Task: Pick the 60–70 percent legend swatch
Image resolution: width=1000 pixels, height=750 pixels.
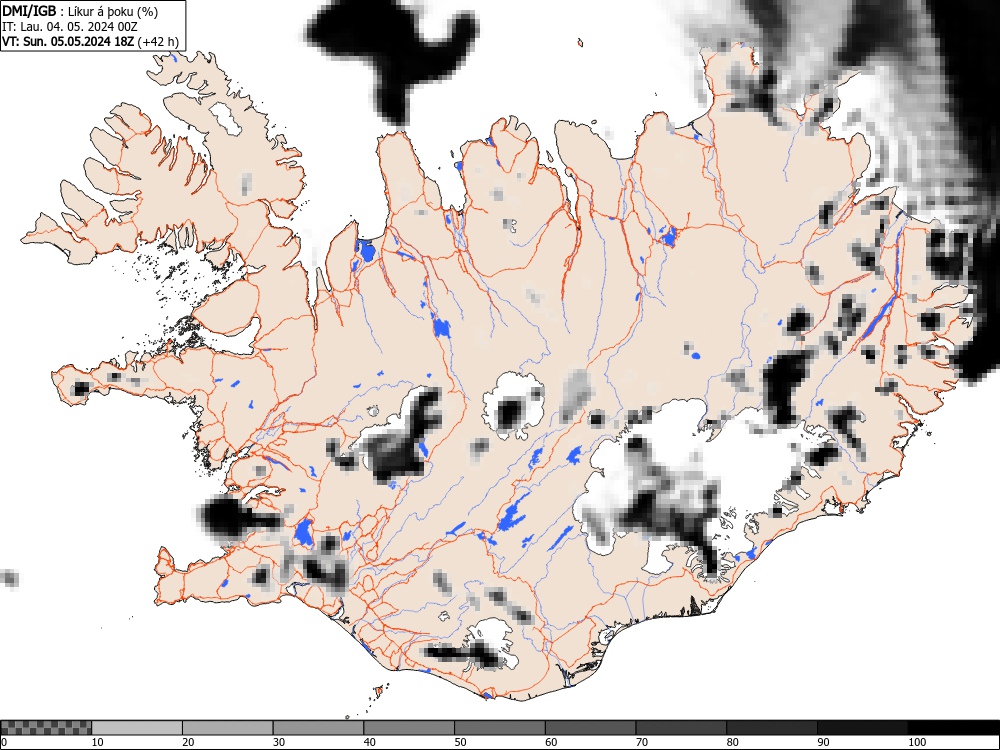Action: [590, 728]
